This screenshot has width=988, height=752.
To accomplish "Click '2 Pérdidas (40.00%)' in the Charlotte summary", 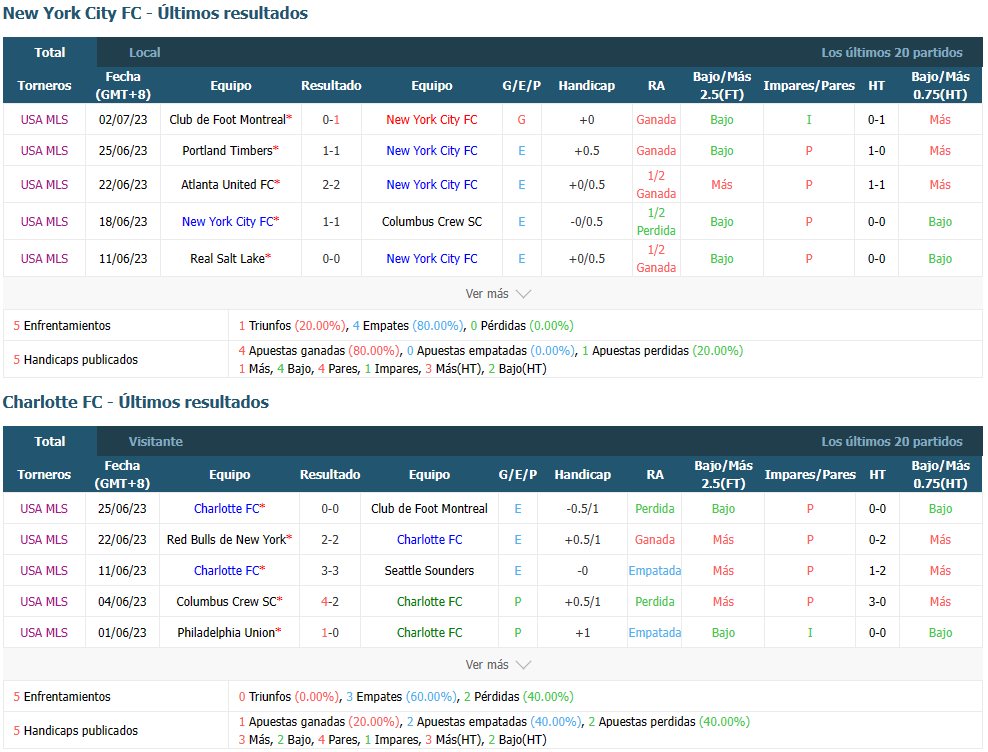I will pyautogui.click(x=519, y=697).
